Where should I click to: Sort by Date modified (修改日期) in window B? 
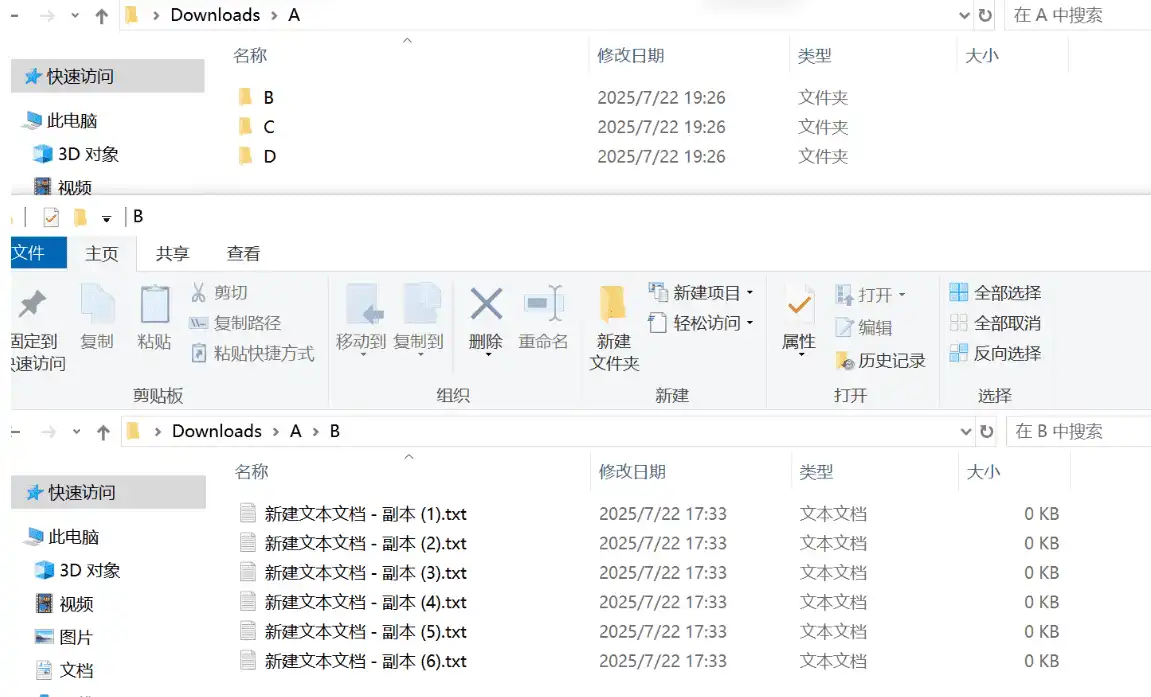(632, 472)
